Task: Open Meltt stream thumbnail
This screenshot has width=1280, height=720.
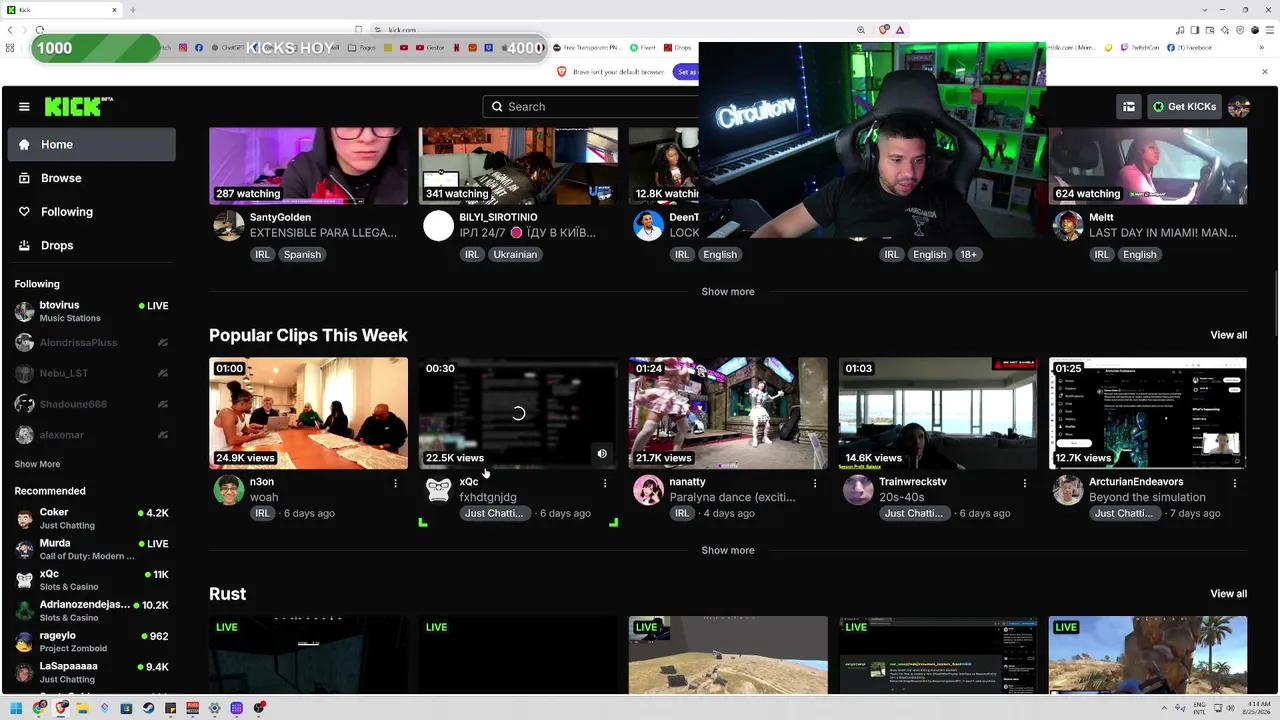Action: click(1148, 166)
